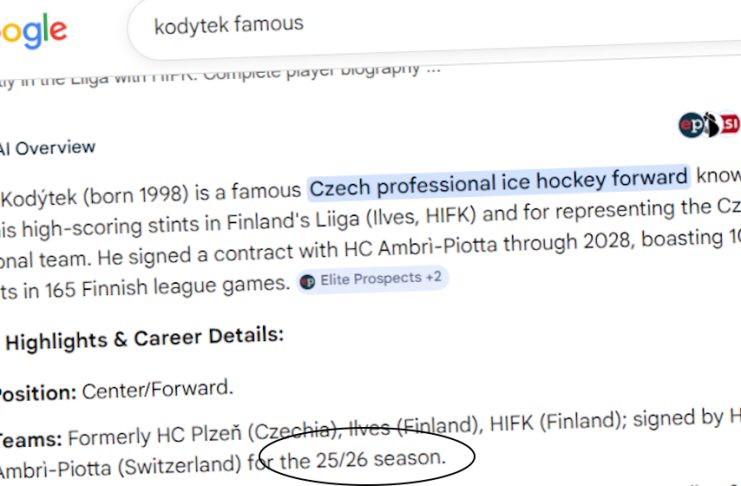Click highlighted 'Czech professional ice hockey forward' text
Image resolution: width=741 pixels, height=486 pixels.
click(498, 182)
